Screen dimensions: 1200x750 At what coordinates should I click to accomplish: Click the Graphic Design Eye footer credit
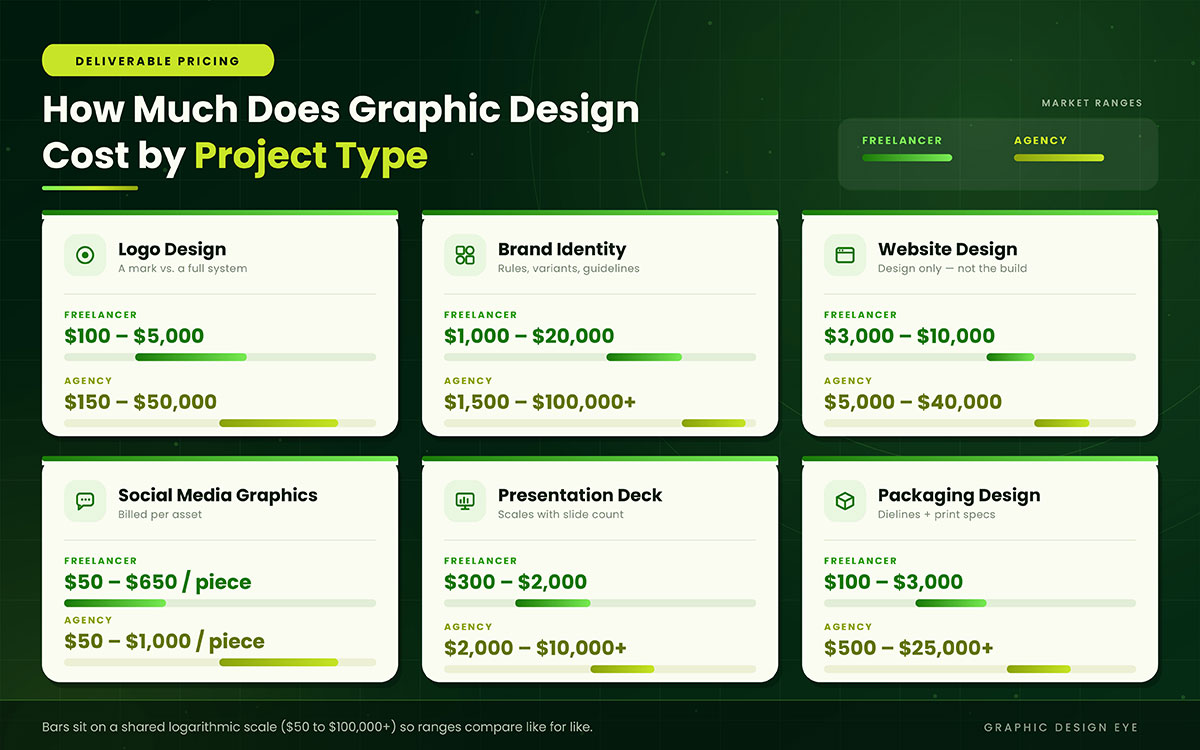pyautogui.click(x=1061, y=728)
